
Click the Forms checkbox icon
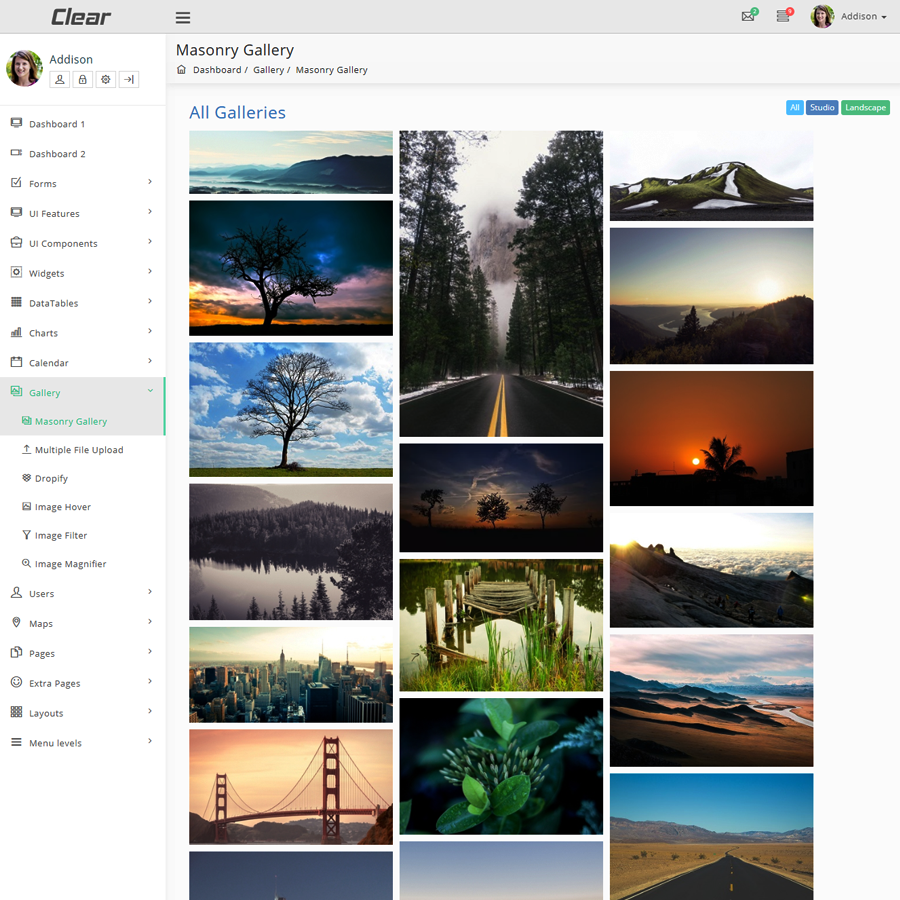tap(16, 183)
